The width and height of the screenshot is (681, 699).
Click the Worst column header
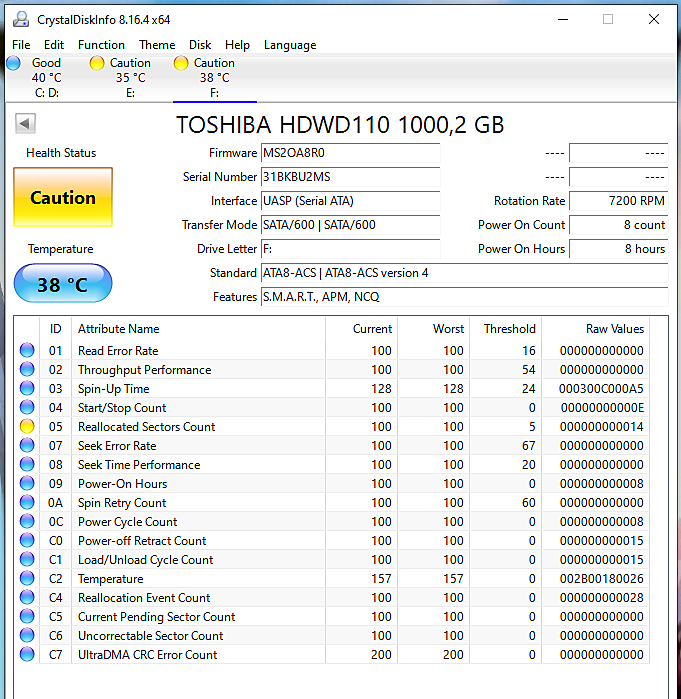[433, 329]
